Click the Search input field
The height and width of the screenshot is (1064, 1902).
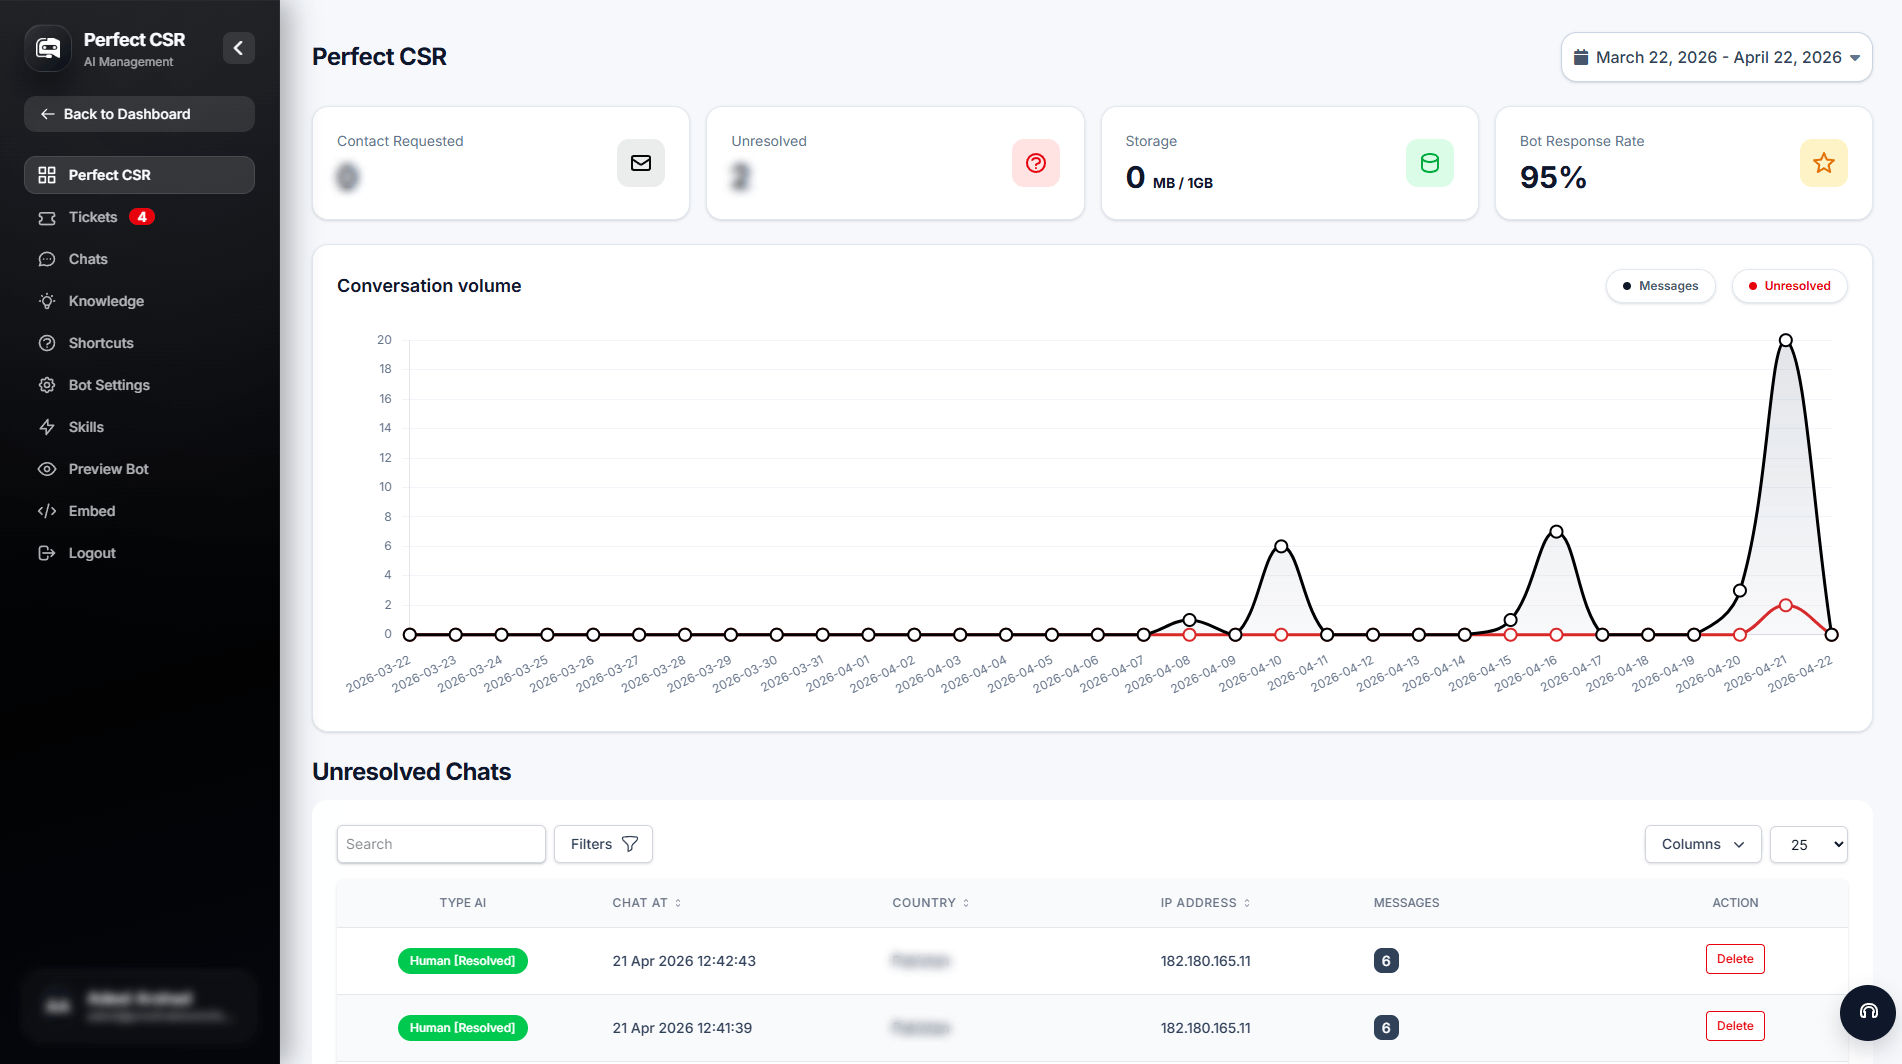[441, 844]
